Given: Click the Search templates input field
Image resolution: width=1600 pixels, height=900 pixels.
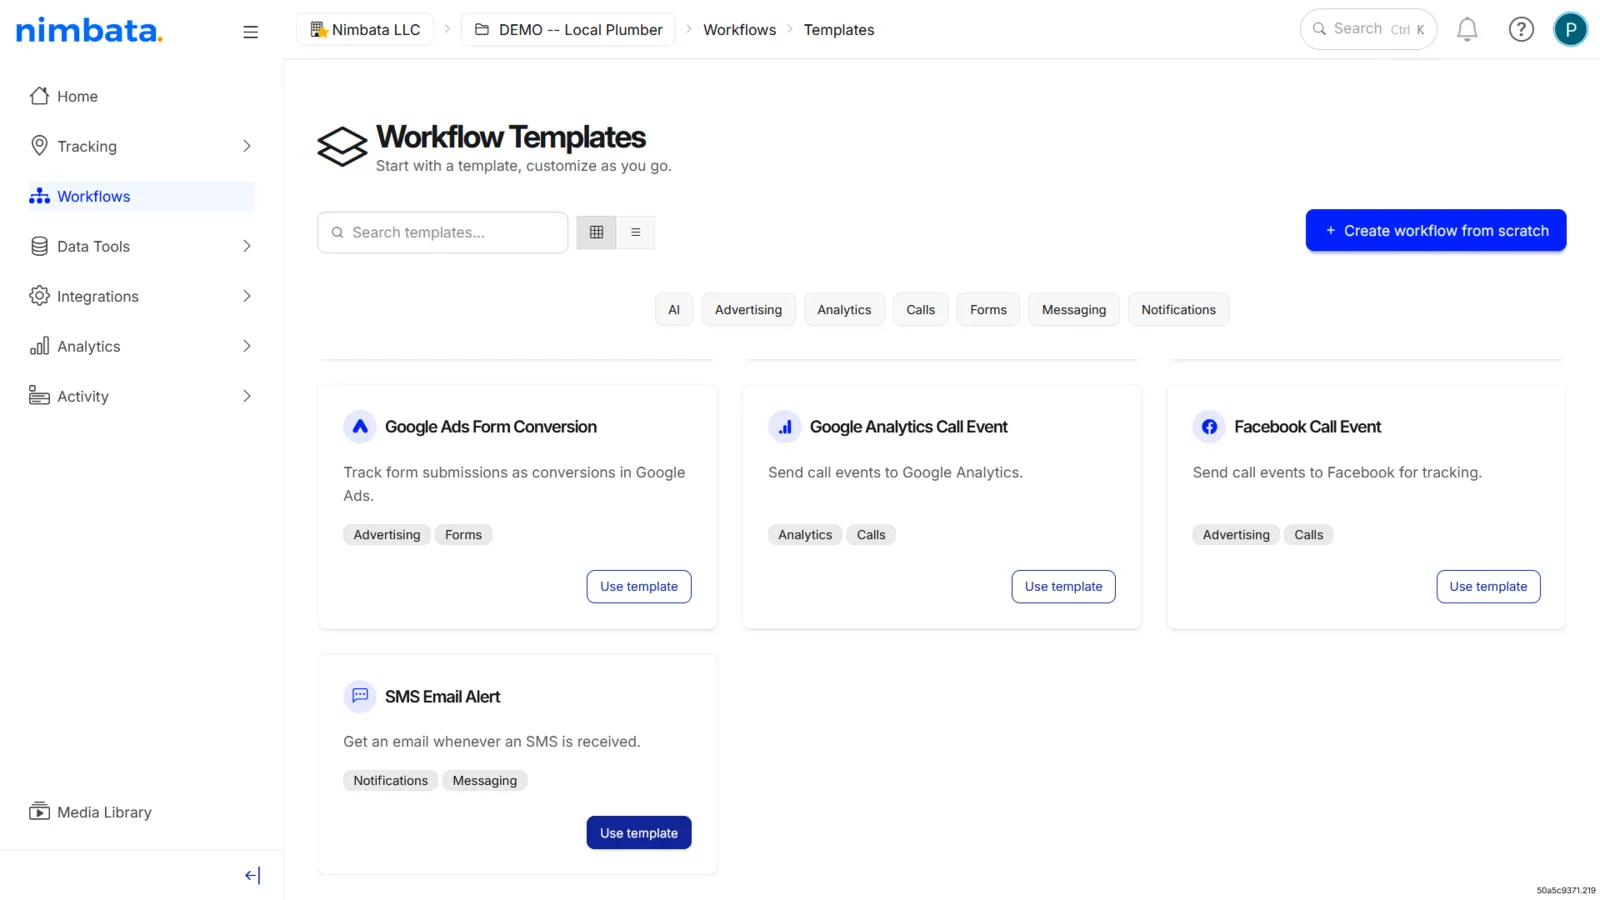Looking at the screenshot, I should pos(443,232).
